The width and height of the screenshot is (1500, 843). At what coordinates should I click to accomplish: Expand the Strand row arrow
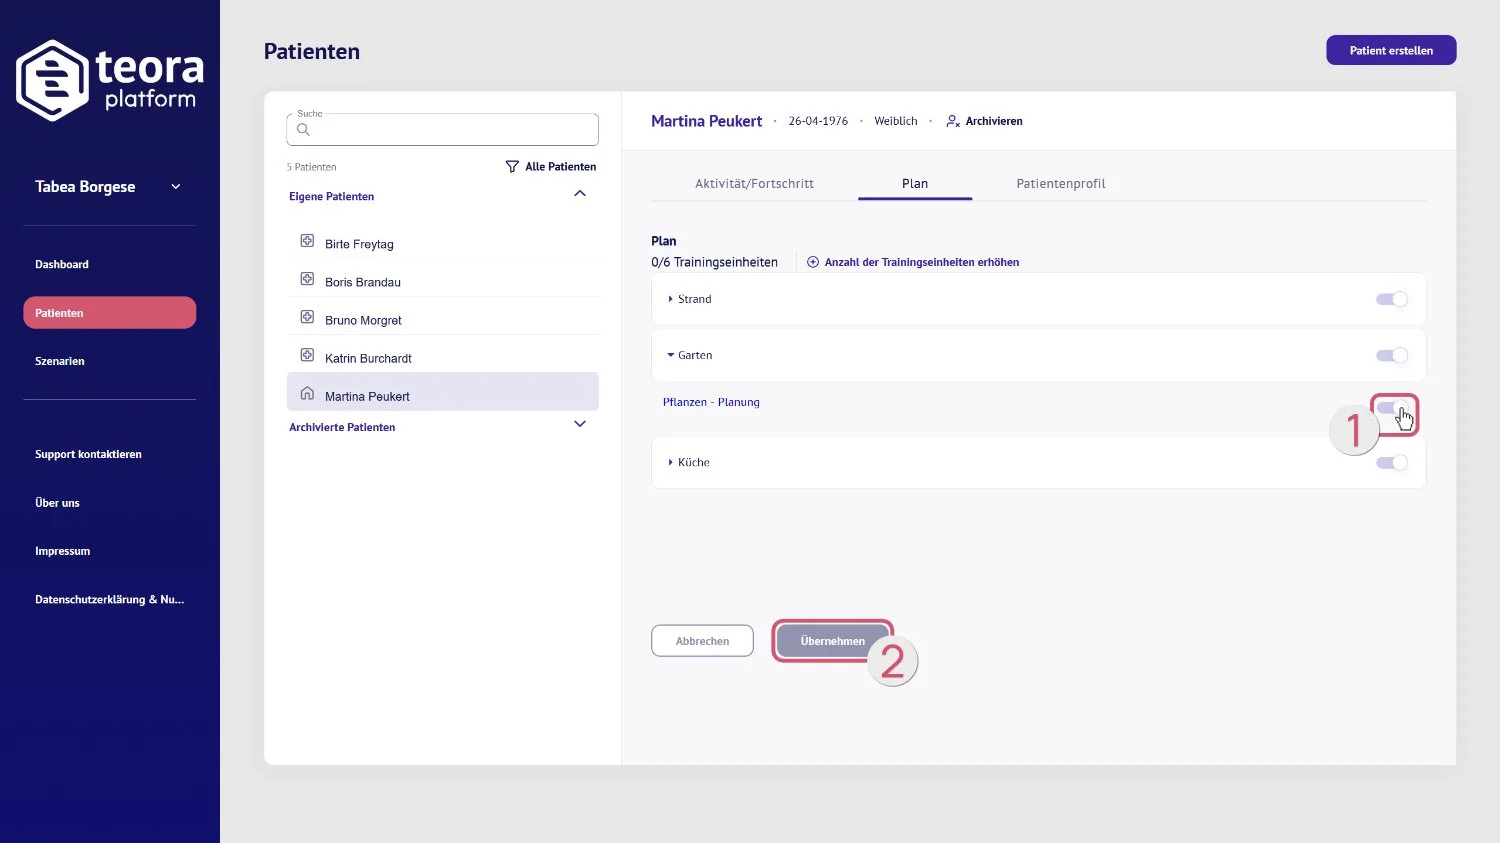[670, 299]
